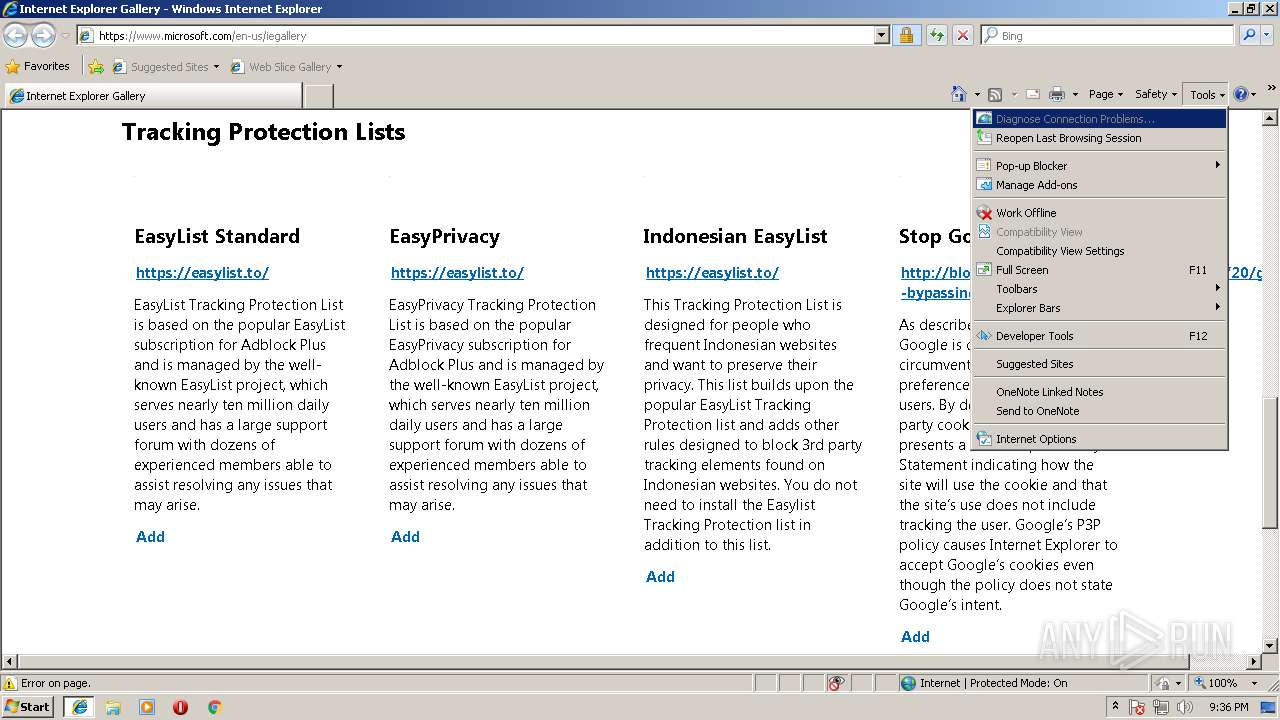The width and height of the screenshot is (1280, 720).
Task: Choose Reopen Last Browsing Session
Action: click(x=1100, y=138)
